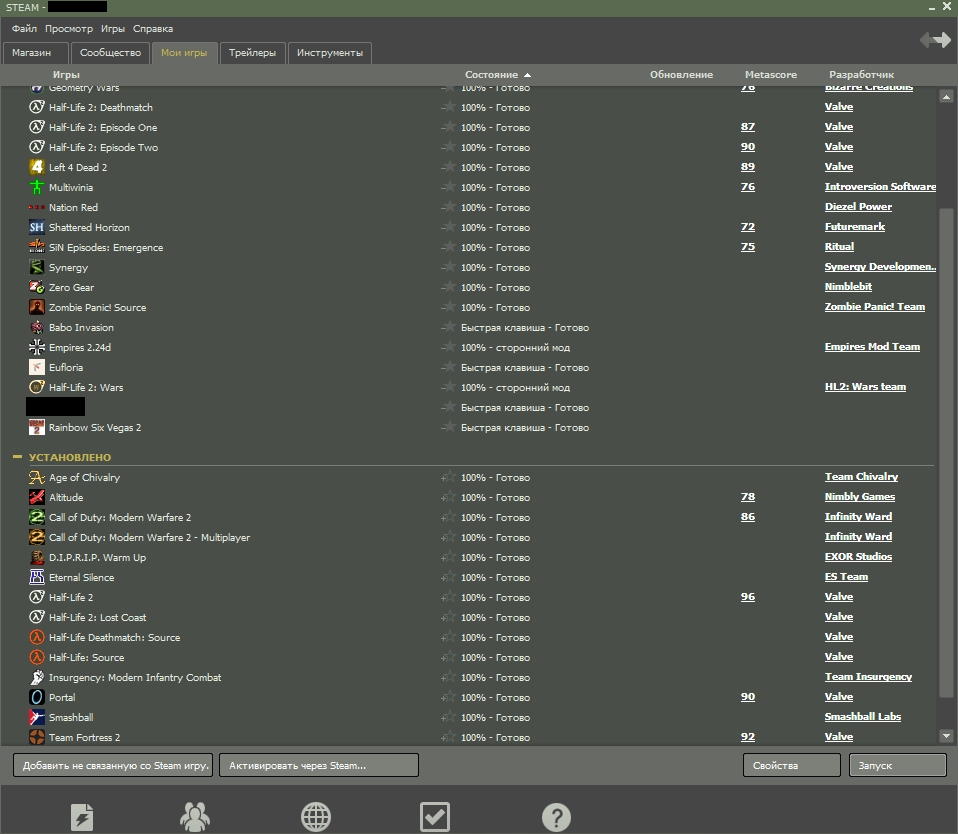Click the Zero Gear game icon

(37, 287)
